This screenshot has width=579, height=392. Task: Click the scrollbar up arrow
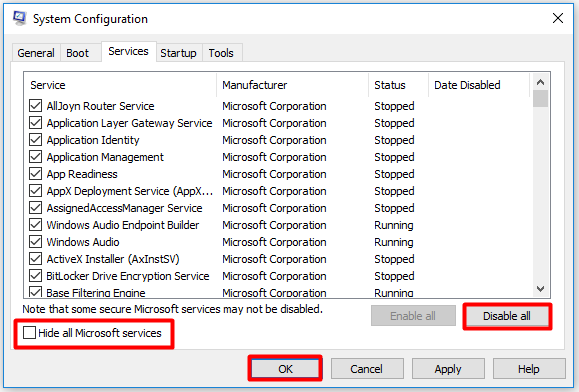(x=541, y=82)
